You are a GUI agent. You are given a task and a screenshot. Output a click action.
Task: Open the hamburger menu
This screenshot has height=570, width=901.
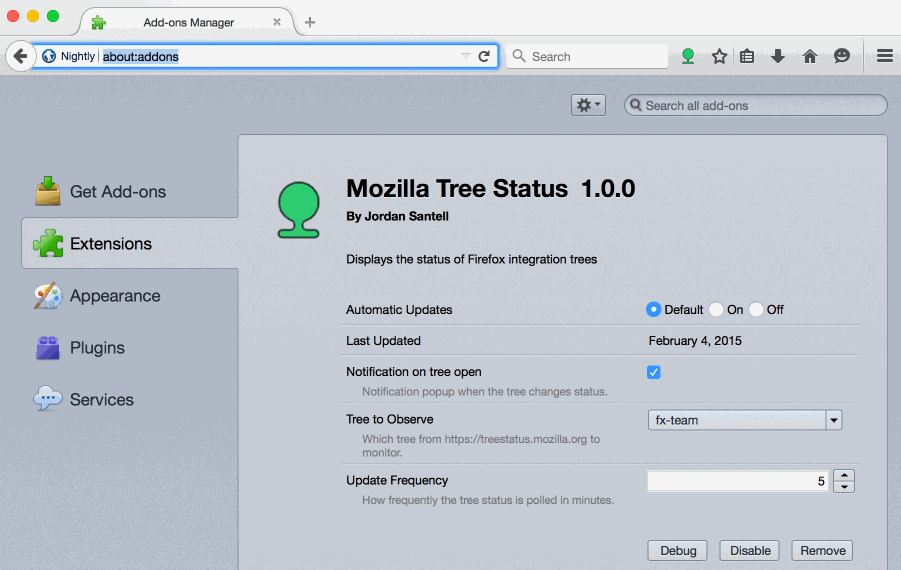coord(885,56)
